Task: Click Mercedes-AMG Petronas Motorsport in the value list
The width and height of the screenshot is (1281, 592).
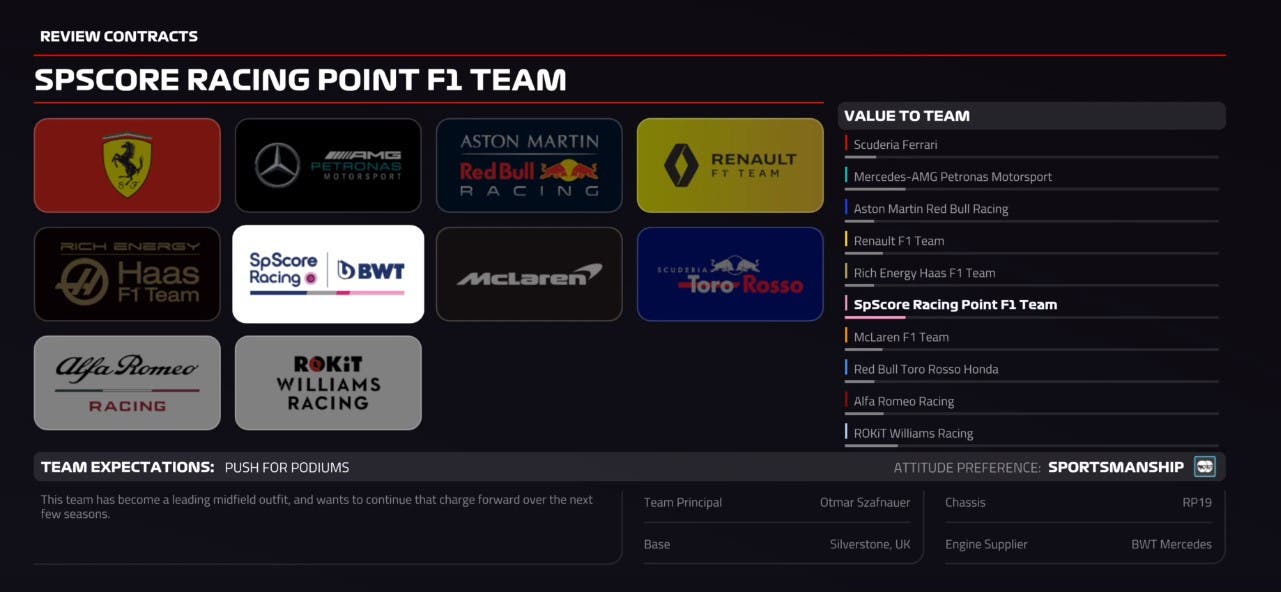Action: [1031, 177]
